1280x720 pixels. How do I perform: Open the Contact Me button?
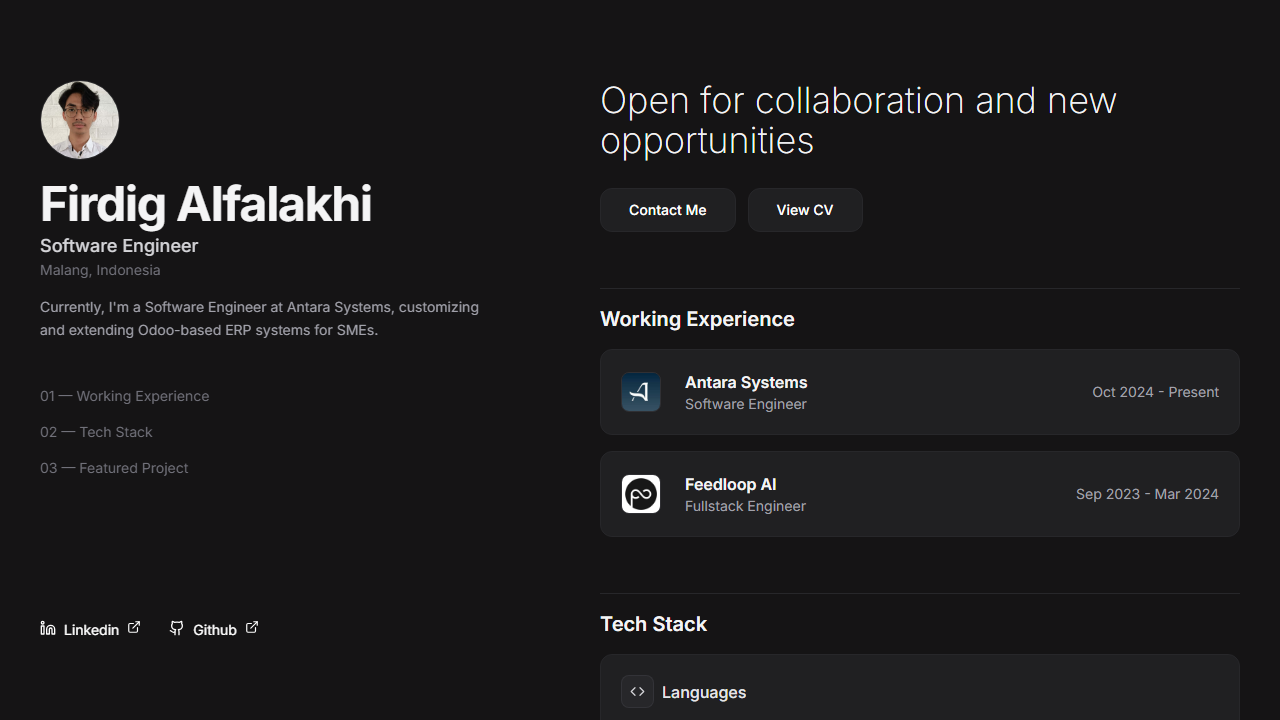[668, 210]
